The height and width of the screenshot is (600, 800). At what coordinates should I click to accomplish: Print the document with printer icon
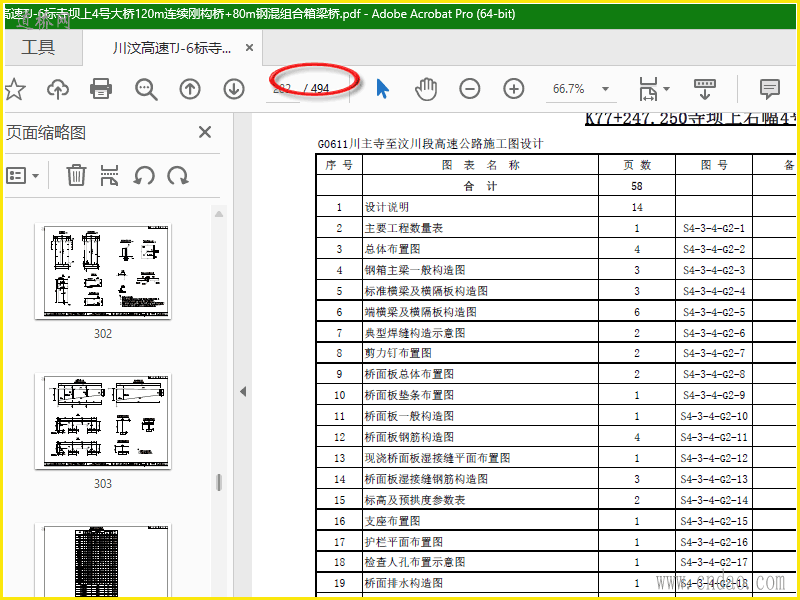click(x=101, y=89)
